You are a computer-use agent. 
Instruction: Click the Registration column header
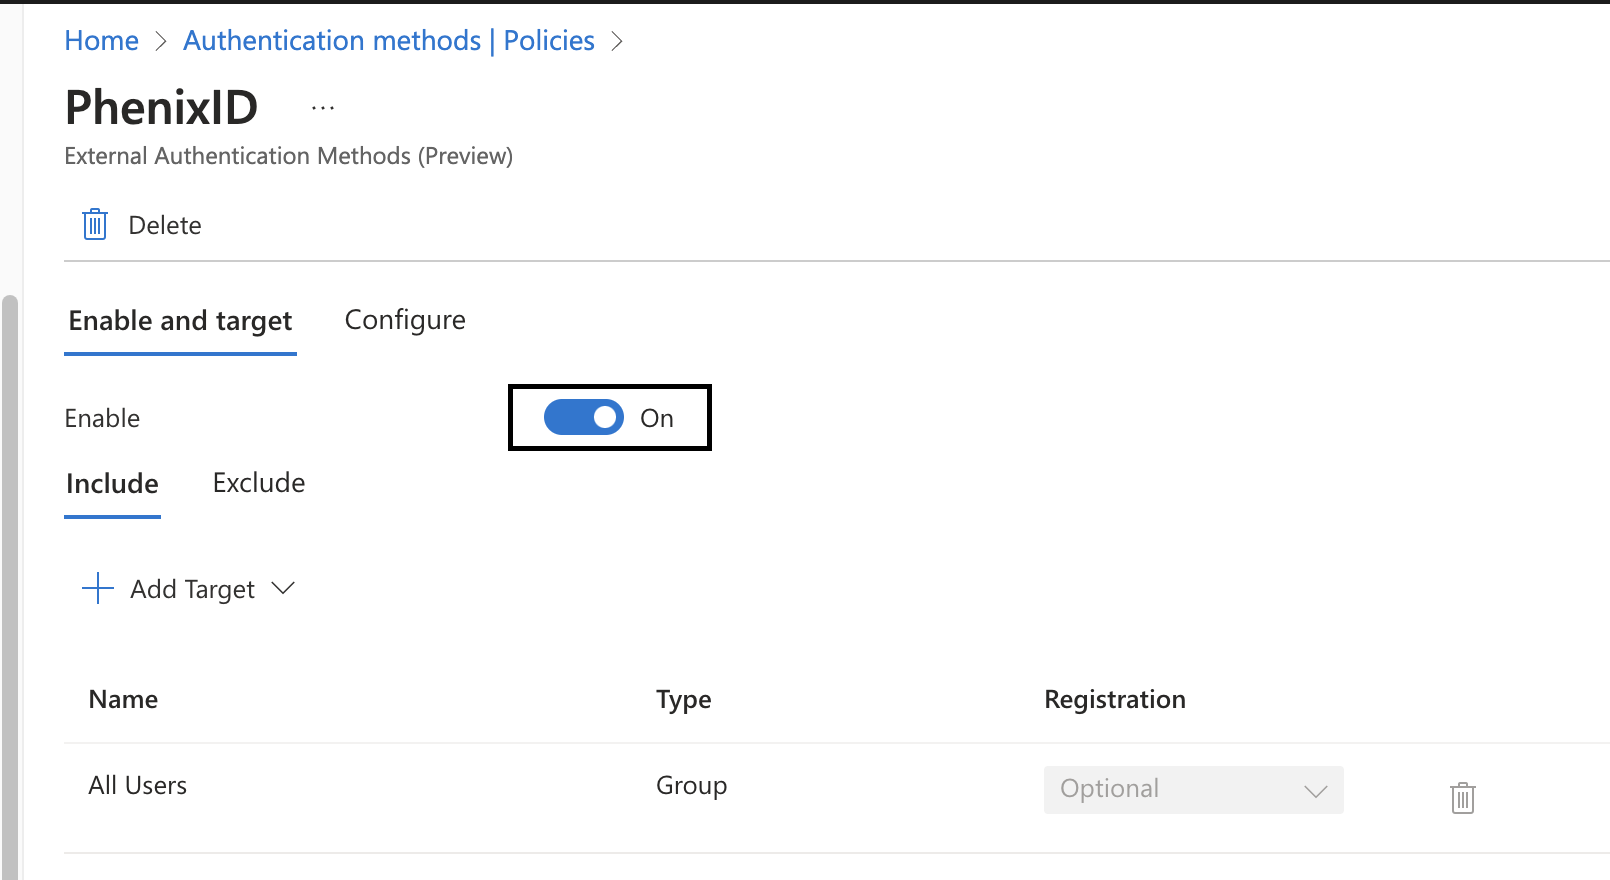1115,700
